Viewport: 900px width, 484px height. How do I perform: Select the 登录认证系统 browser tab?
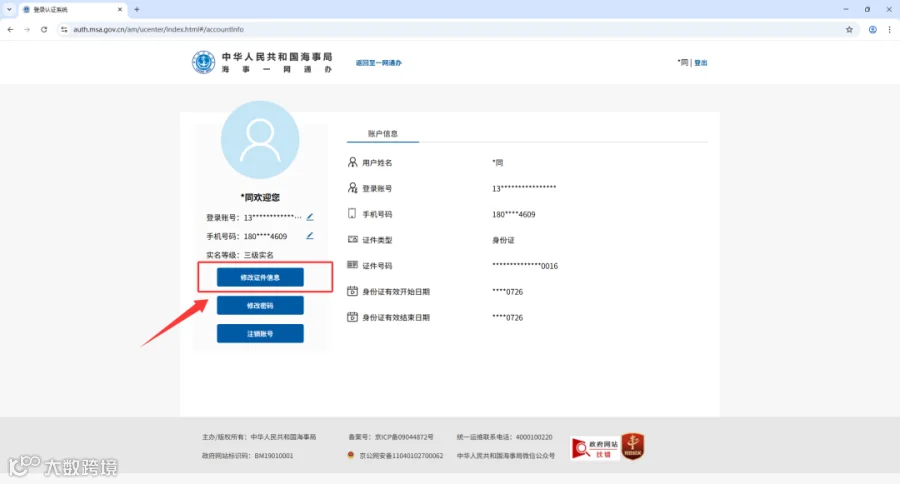(72, 9)
